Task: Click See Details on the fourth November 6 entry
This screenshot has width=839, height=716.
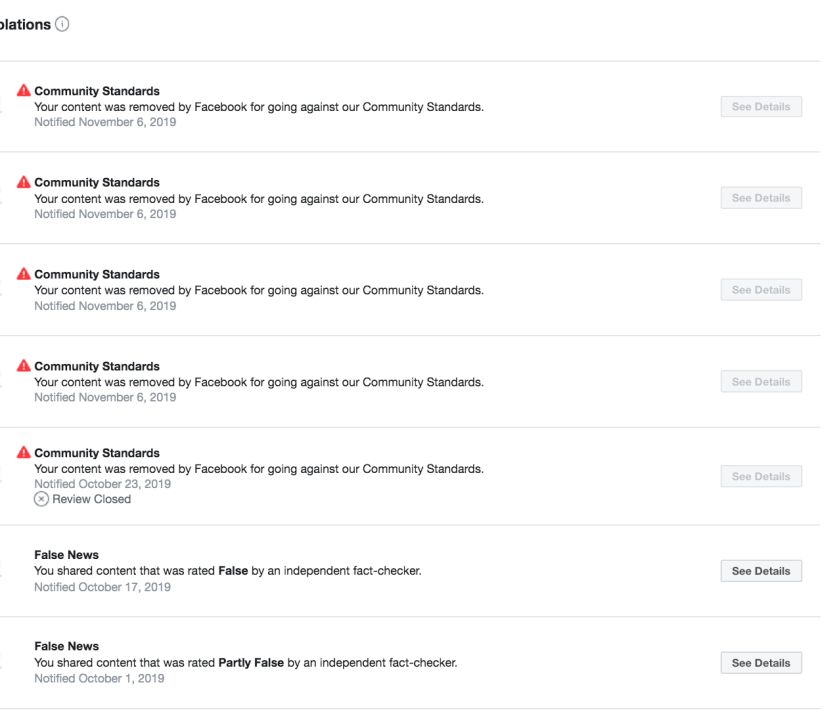Action: (760, 382)
